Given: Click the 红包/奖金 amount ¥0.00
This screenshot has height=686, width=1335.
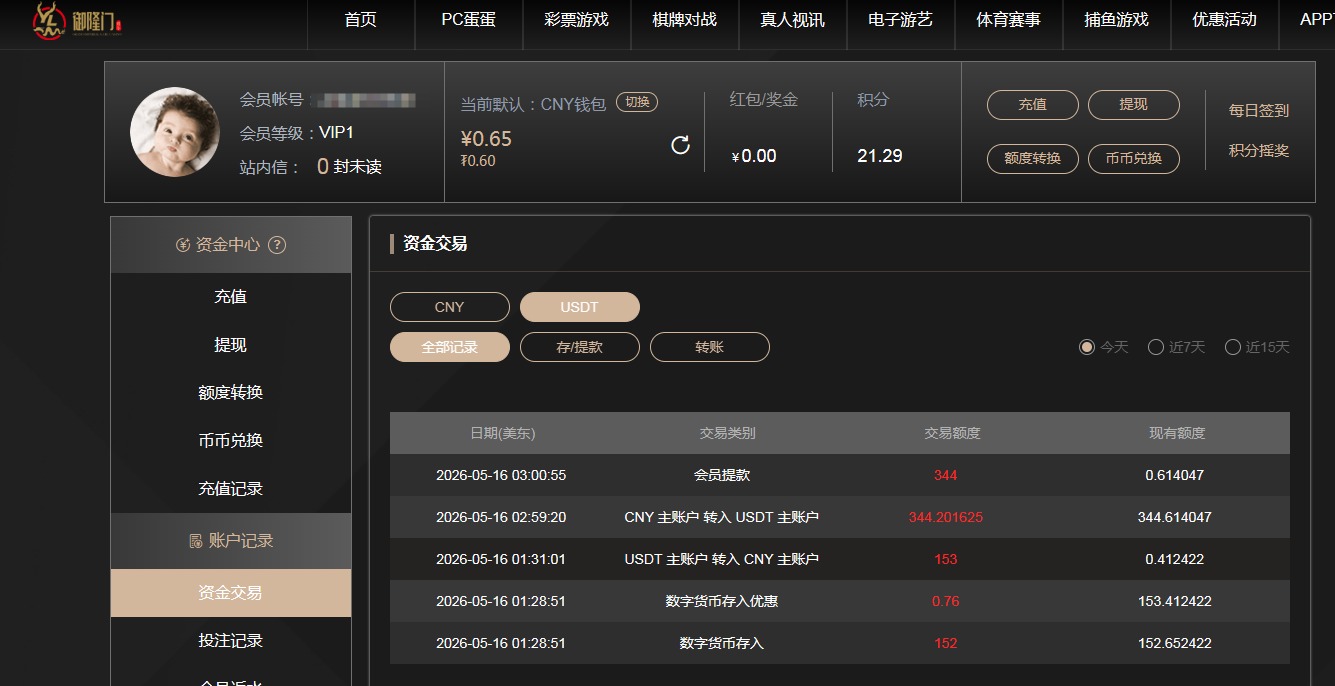Looking at the screenshot, I should [754, 156].
